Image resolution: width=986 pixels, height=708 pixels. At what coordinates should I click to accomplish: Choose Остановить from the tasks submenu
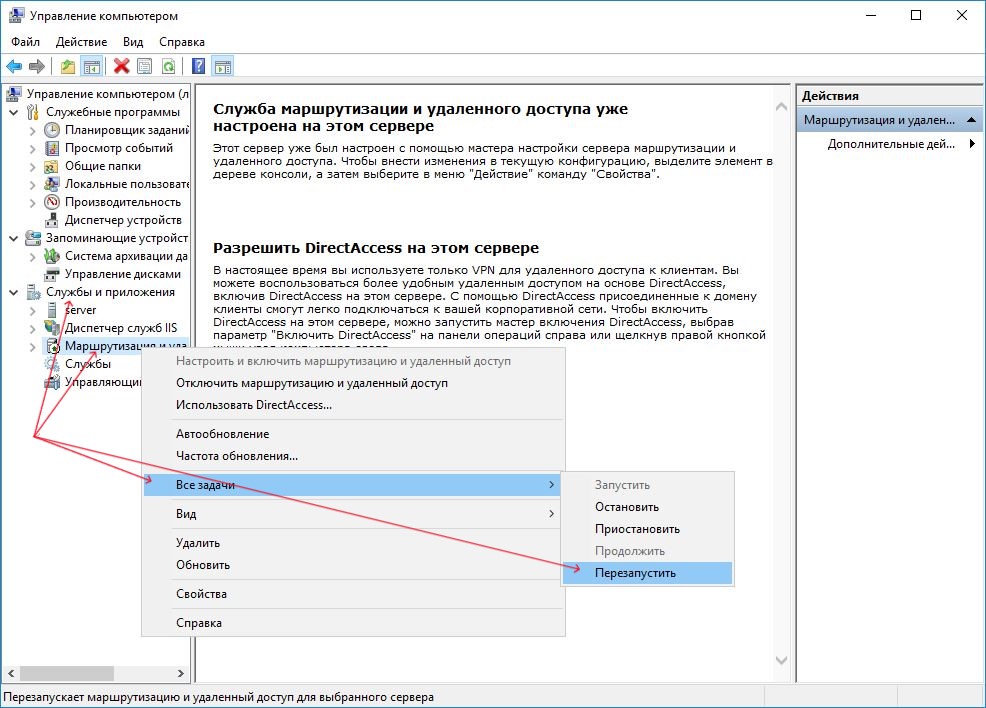coord(627,507)
